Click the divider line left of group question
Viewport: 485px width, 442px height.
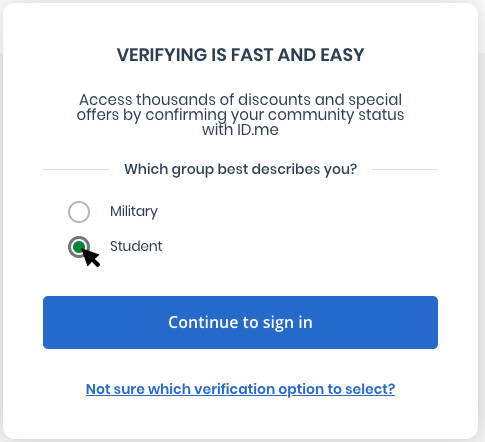[76, 170]
